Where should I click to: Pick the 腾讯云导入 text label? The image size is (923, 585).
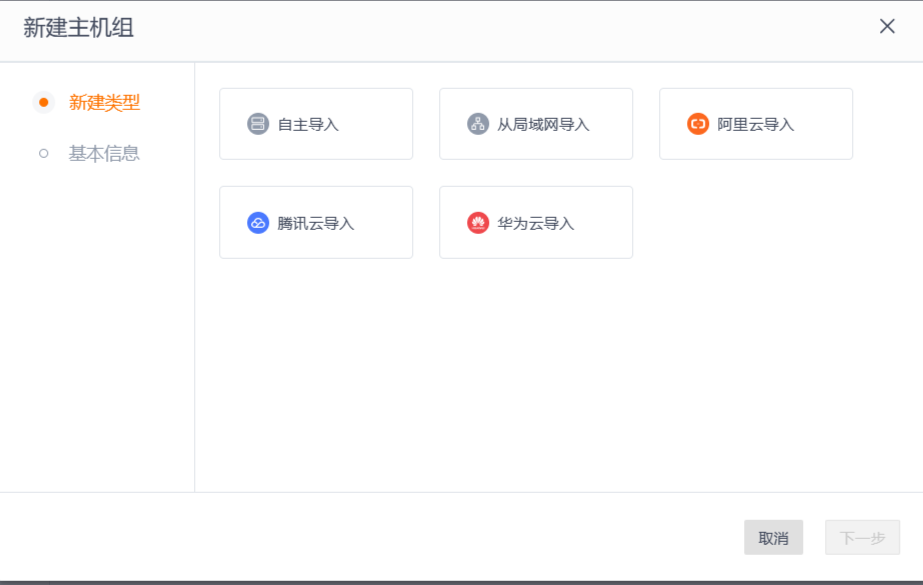point(316,224)
